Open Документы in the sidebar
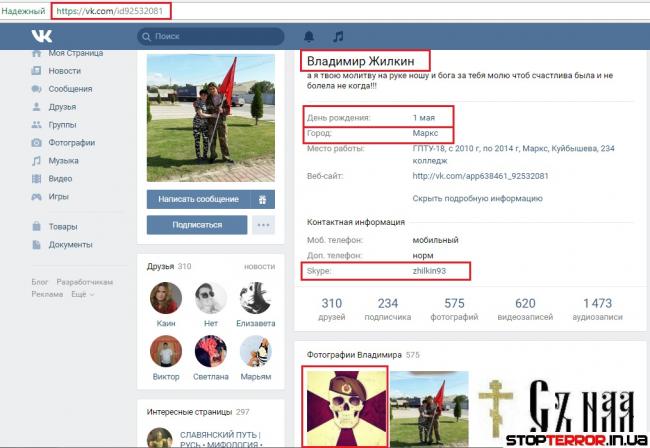This screenshot has height=448, width=650. click(70, 245)
